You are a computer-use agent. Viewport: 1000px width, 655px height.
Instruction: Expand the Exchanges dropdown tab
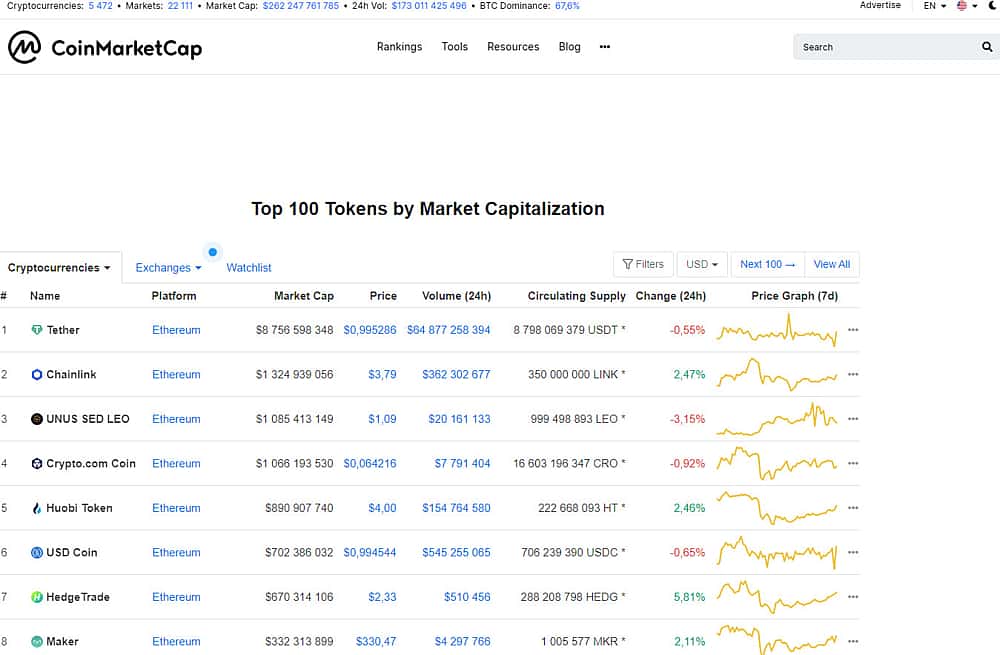pyautogui.click(x=168, y=268)
